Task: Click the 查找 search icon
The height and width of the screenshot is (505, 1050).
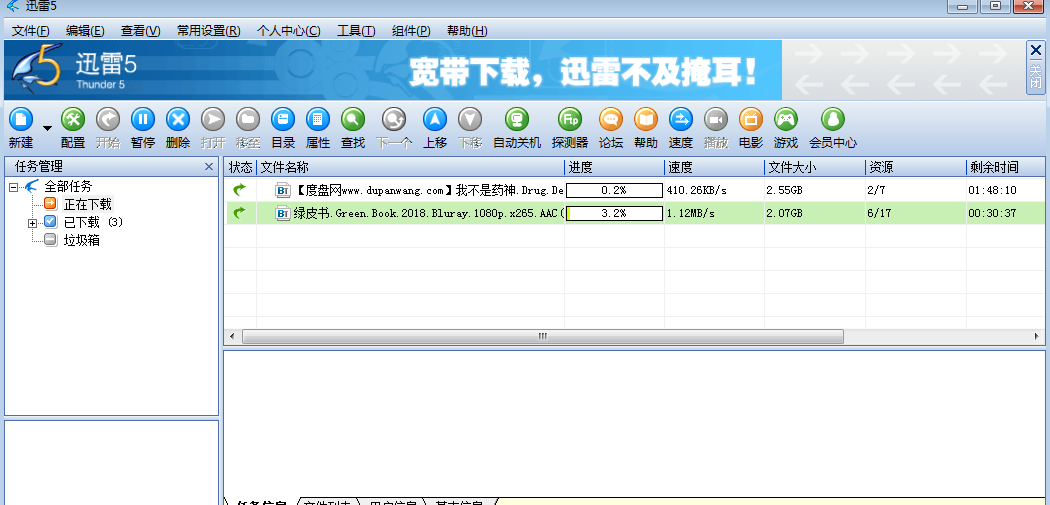Action: click(x=353, y=121)
